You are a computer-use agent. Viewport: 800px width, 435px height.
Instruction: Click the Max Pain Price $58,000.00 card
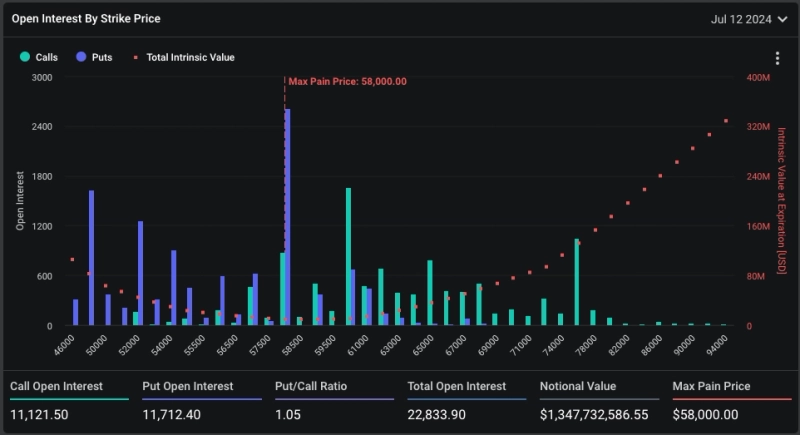tap(731, 400)
